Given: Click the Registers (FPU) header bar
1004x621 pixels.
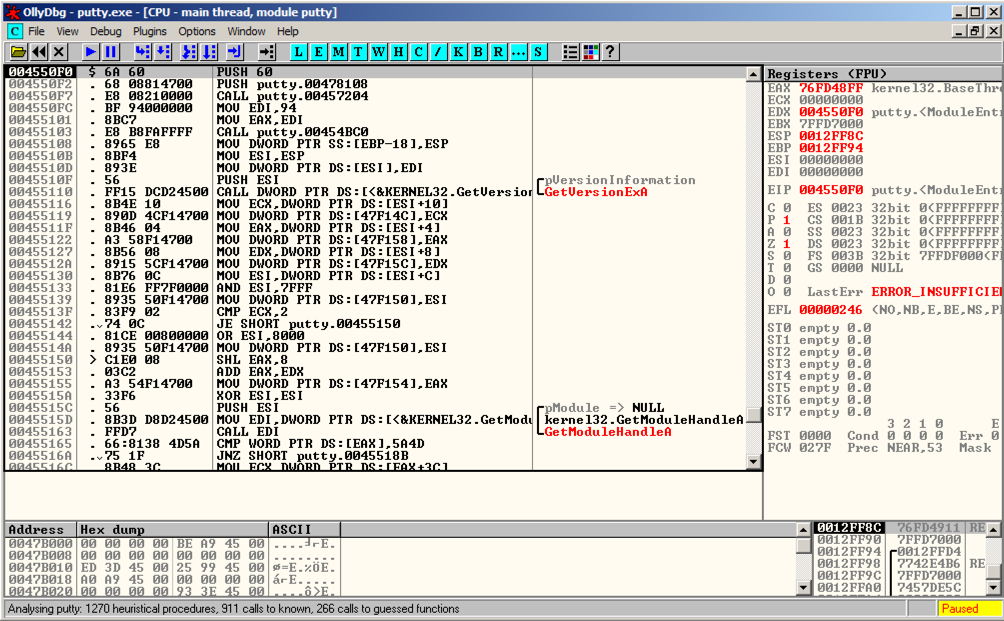Looking at the screenshot, I should pyautogui.click(x=880, y=74).
